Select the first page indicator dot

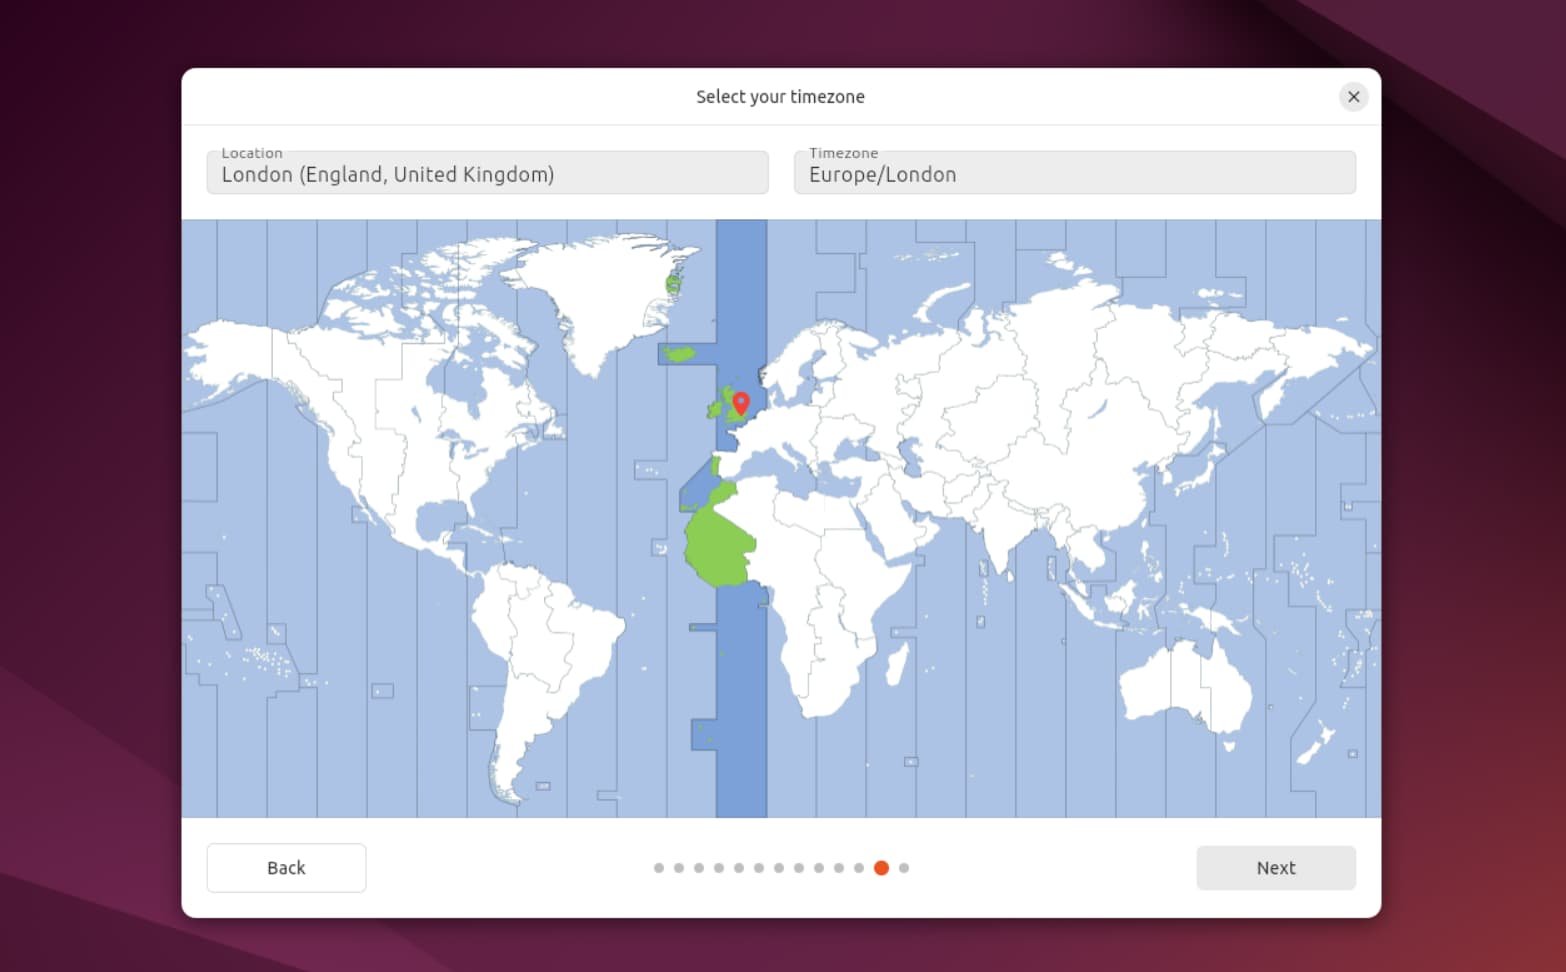[x=658, y=868]
